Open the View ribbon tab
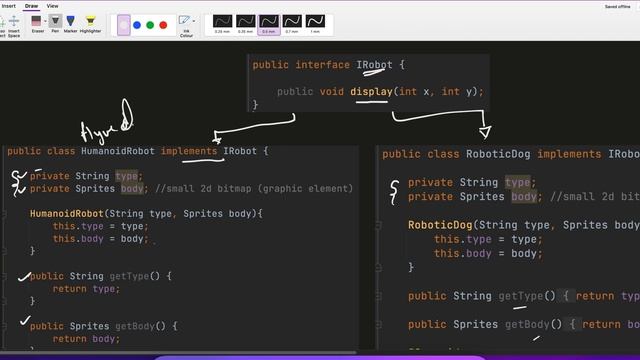 [x=52, y=6]
